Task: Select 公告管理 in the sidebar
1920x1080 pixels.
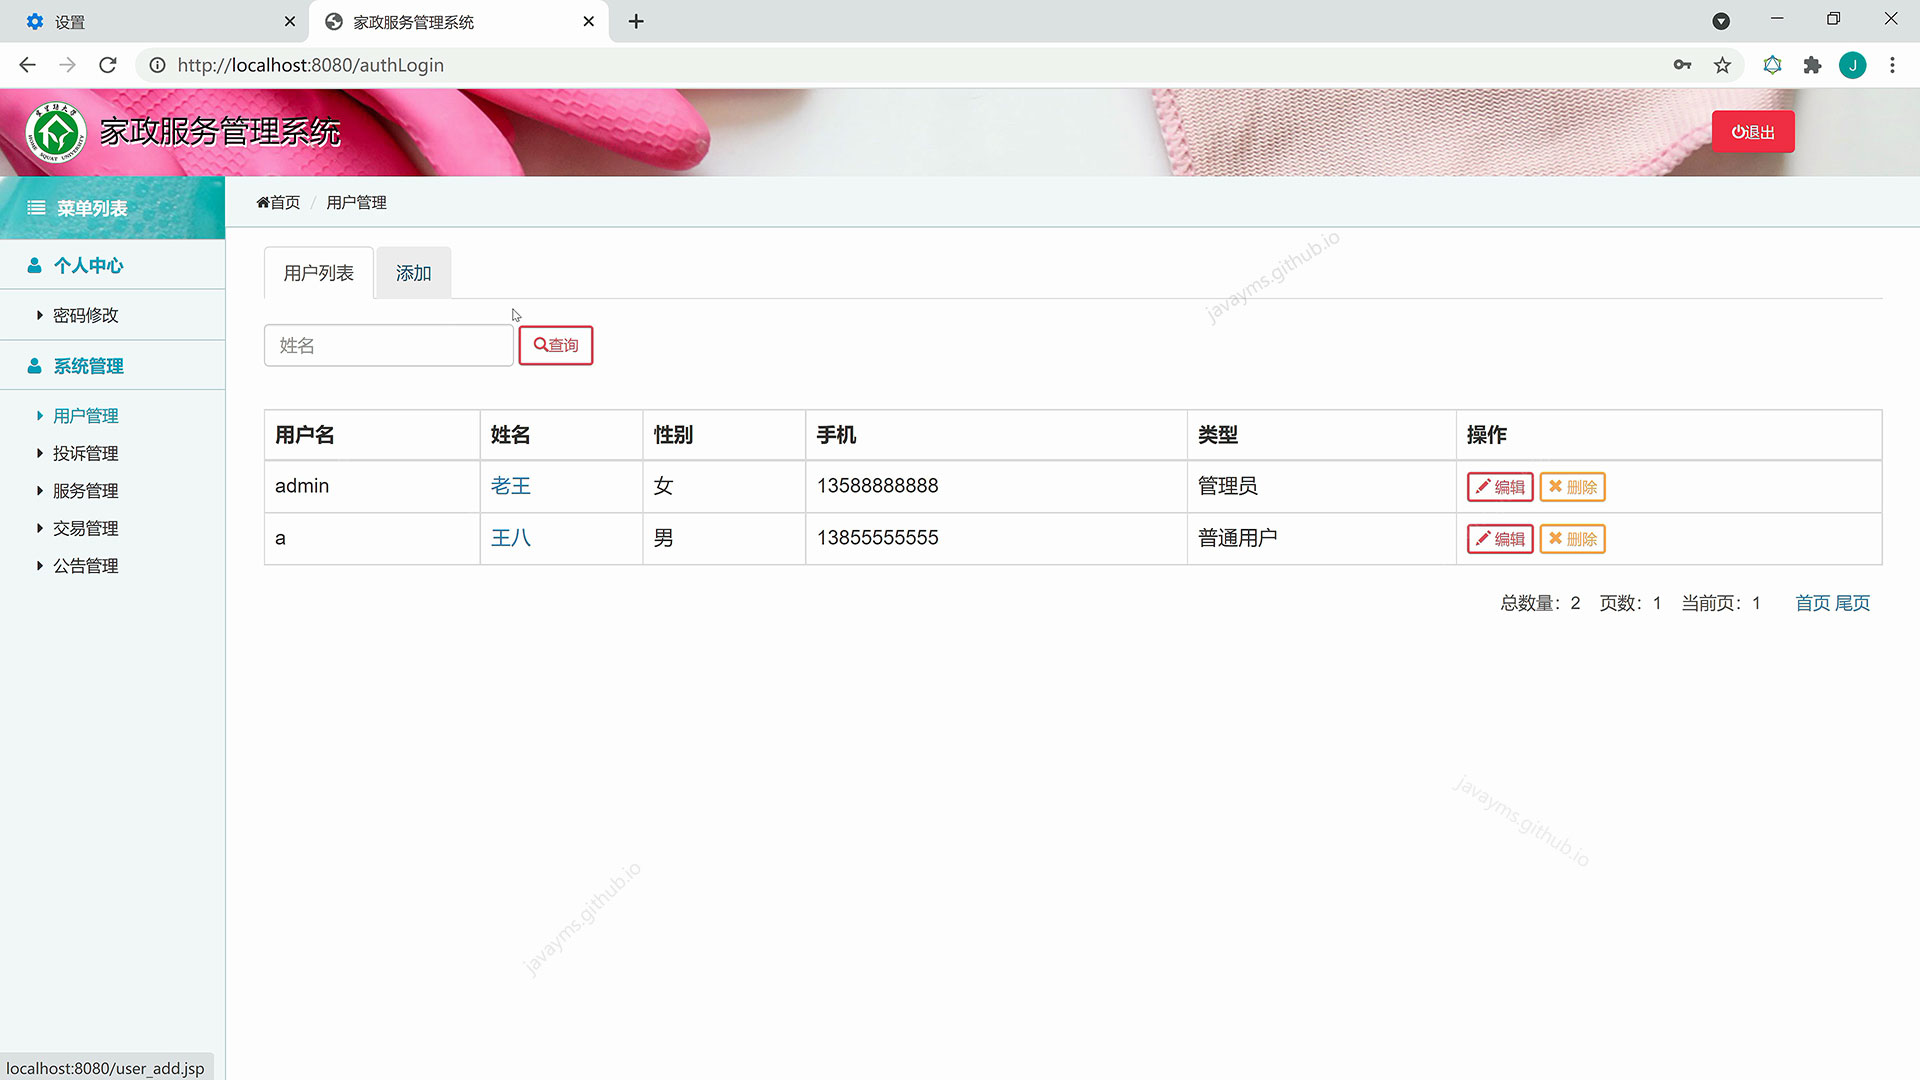Action: 86,566
